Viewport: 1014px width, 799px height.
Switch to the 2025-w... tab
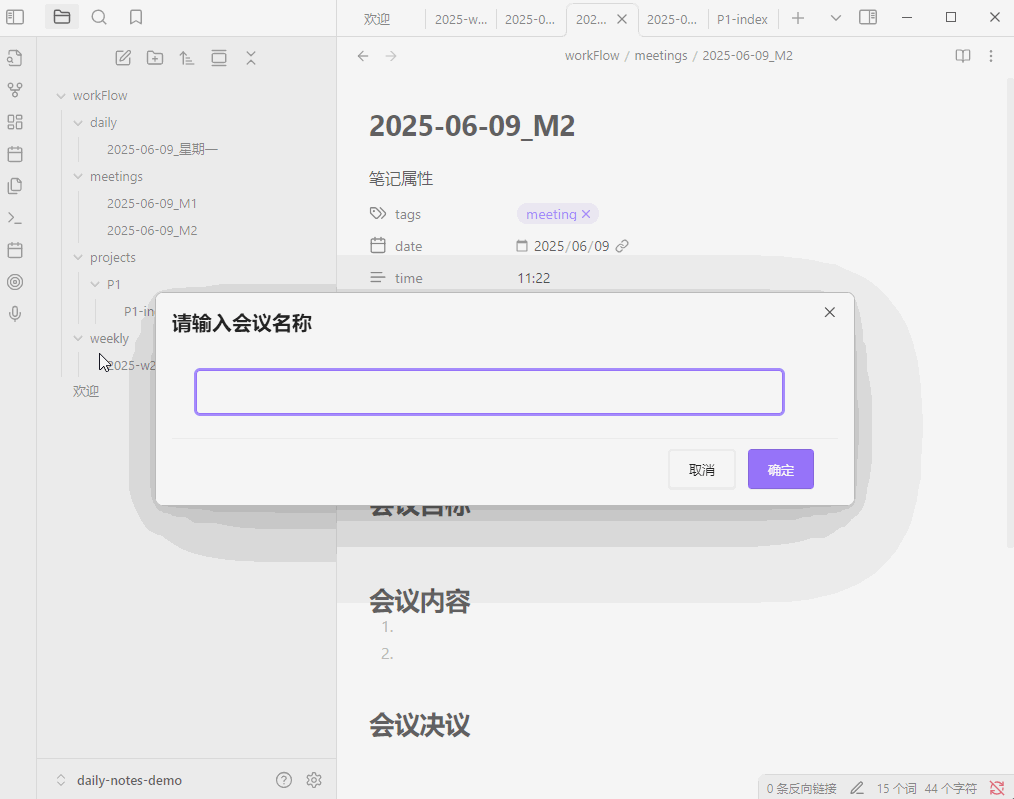pyautogui.click(x=461, y=19)
